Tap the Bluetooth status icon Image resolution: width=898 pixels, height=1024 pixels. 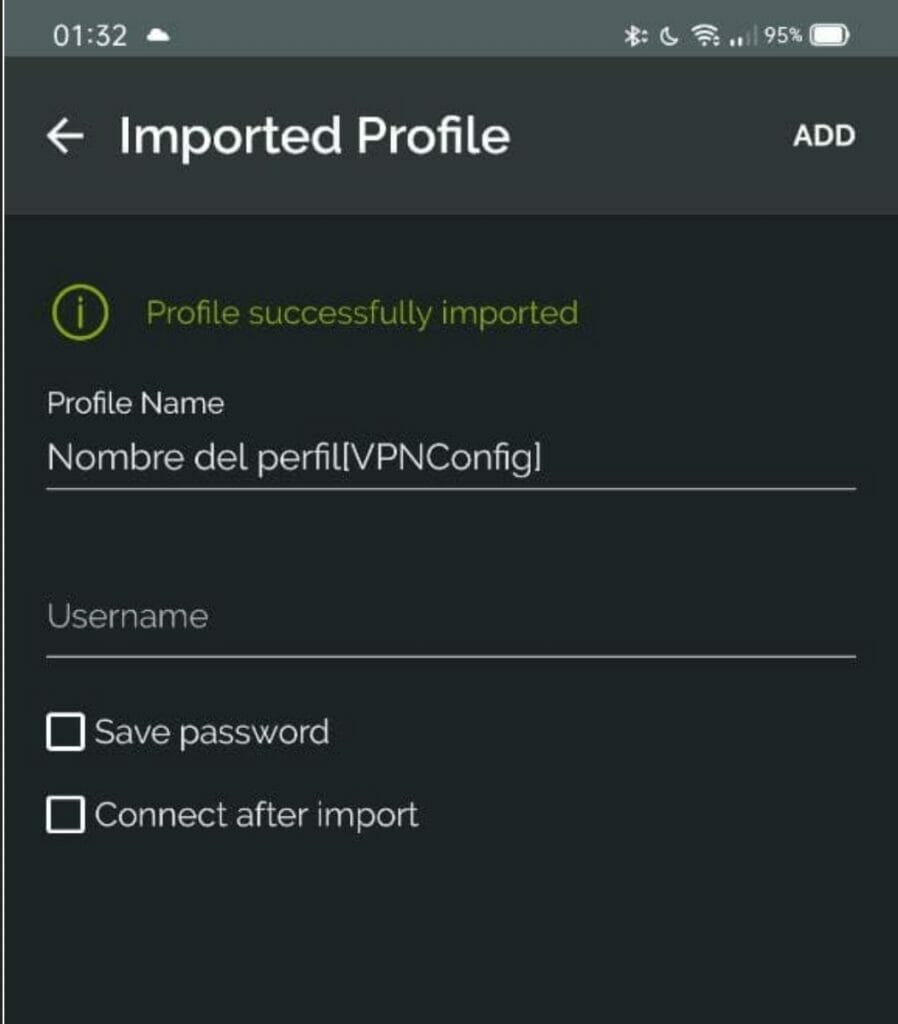pos(635,35)
